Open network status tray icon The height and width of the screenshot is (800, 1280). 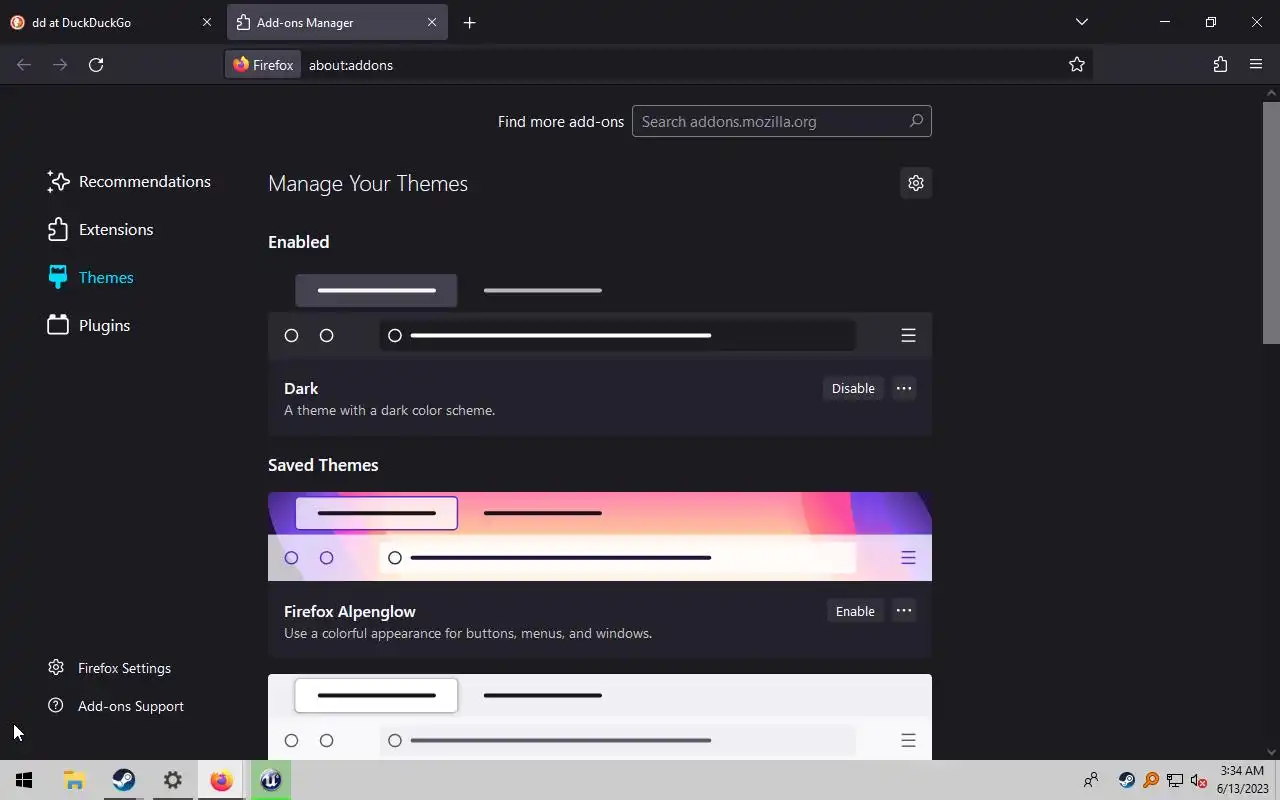point(1175,780)
